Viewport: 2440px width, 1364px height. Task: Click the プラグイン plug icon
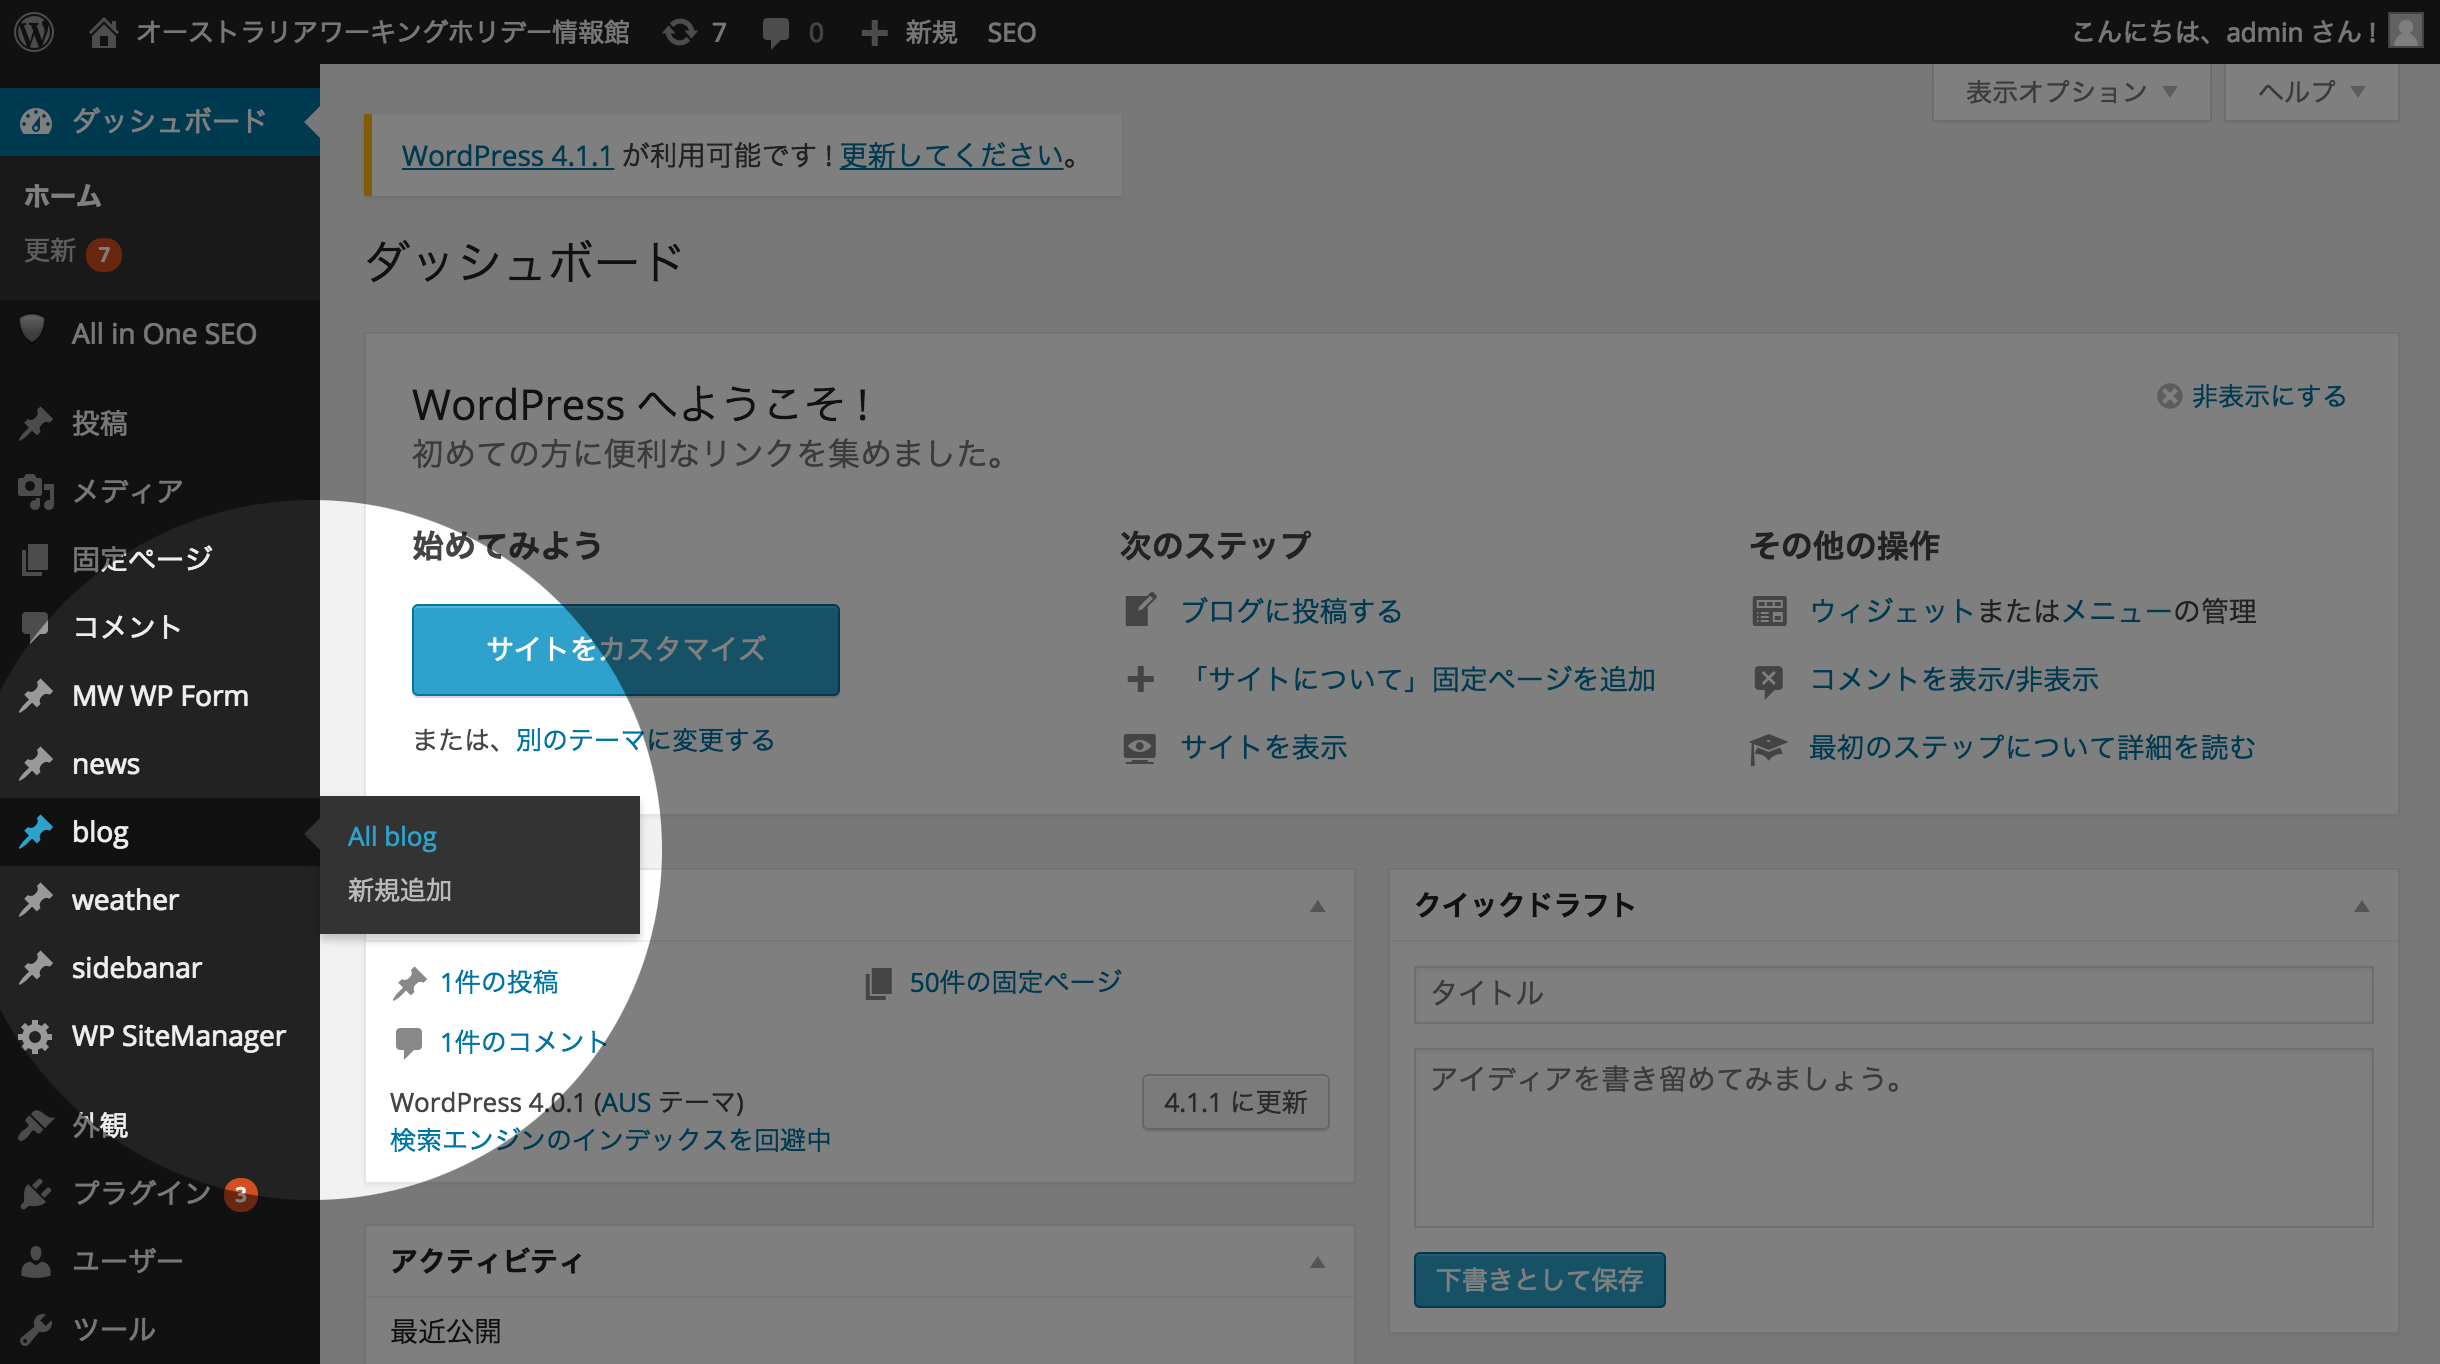(x=36, y=1193)
